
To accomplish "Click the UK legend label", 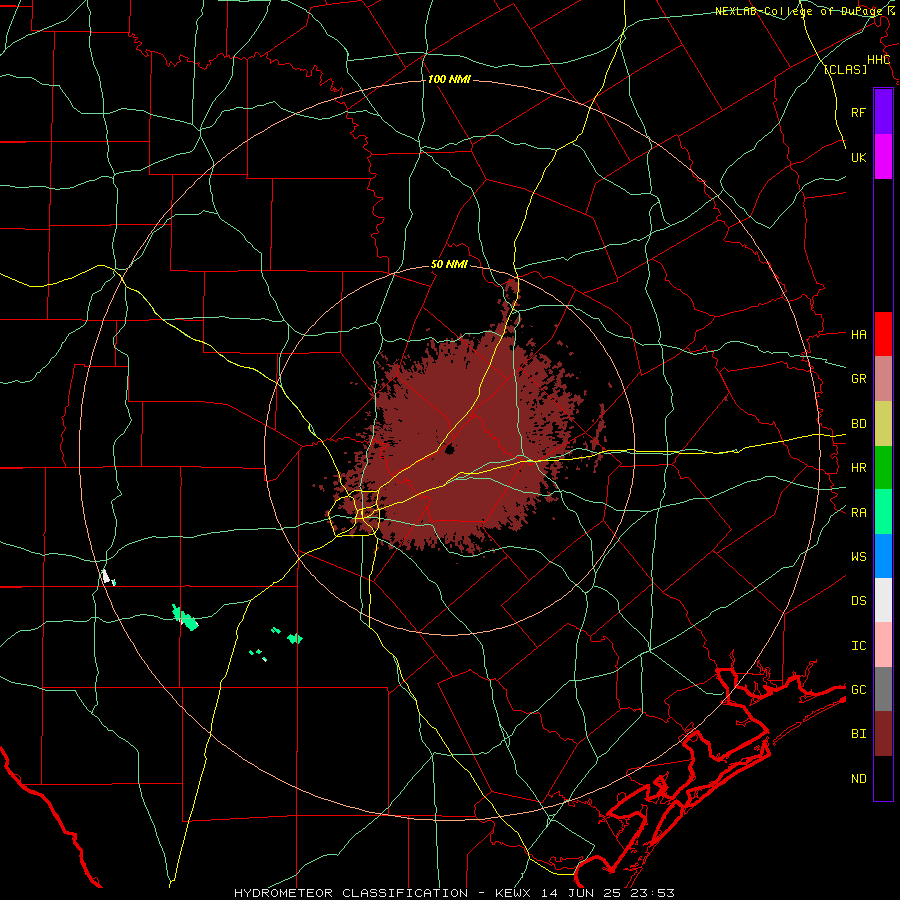I will [x=858, y=157].
